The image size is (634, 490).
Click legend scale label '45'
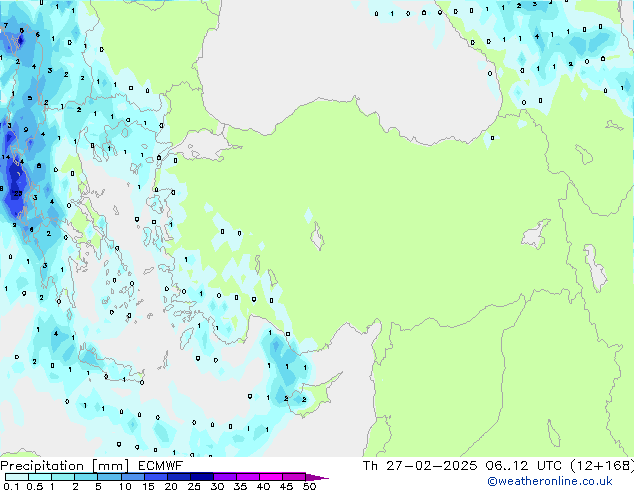pos(286,486)
